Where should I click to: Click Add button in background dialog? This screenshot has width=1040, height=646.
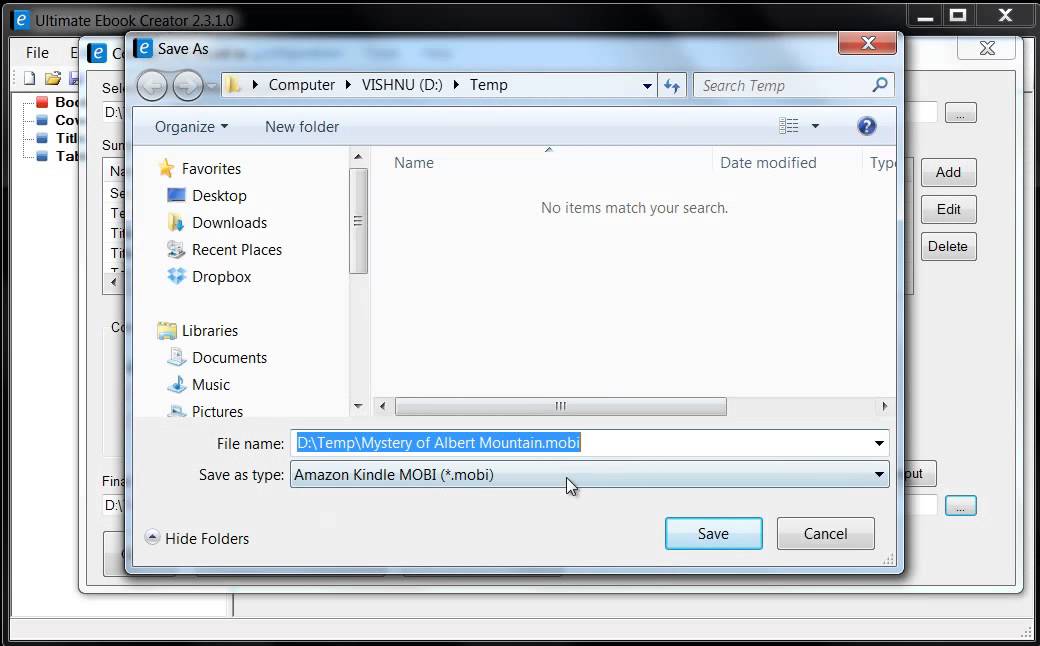pos(948,172)
